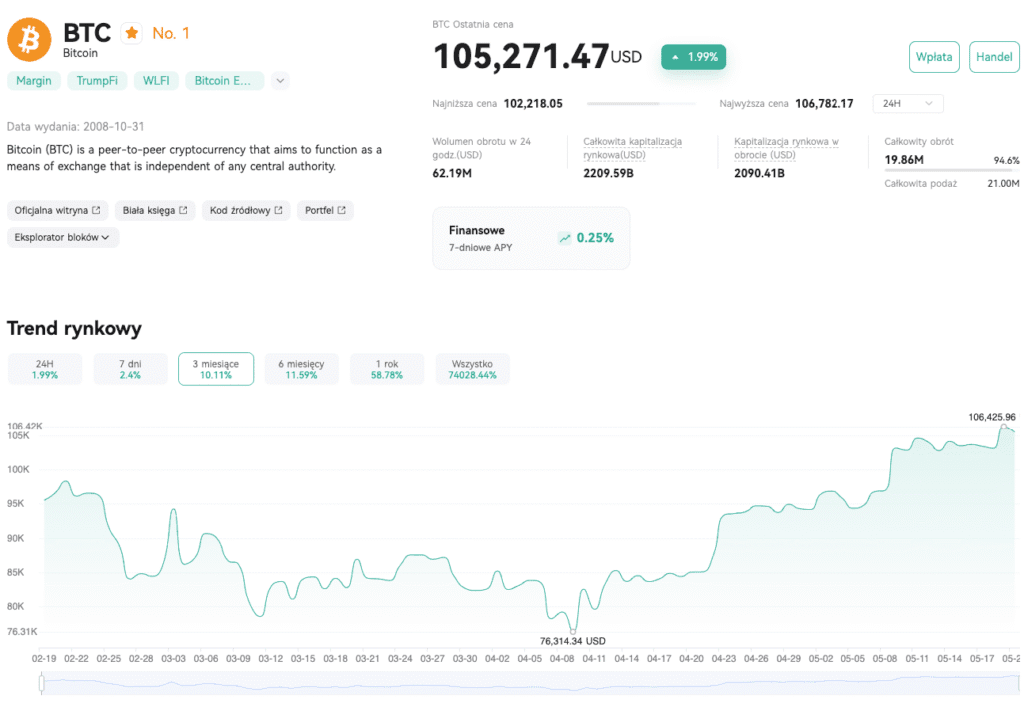Switch chart to the 24H tab

[45, 370]
